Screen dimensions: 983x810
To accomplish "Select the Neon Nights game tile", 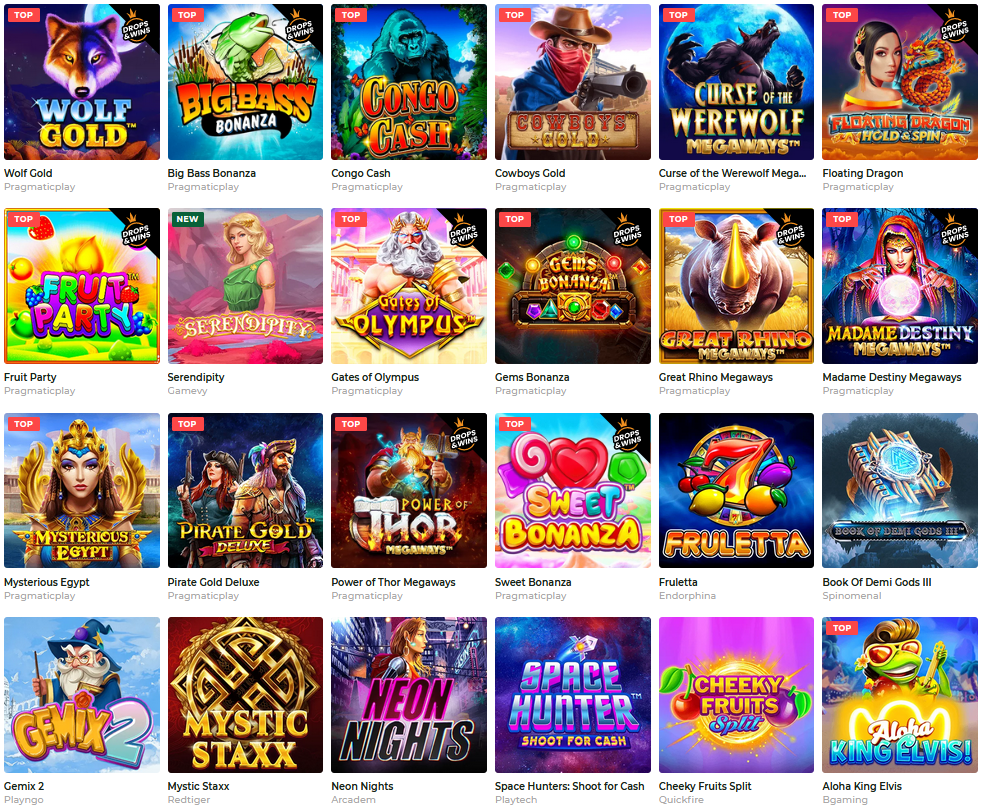I will click(409, 695).
